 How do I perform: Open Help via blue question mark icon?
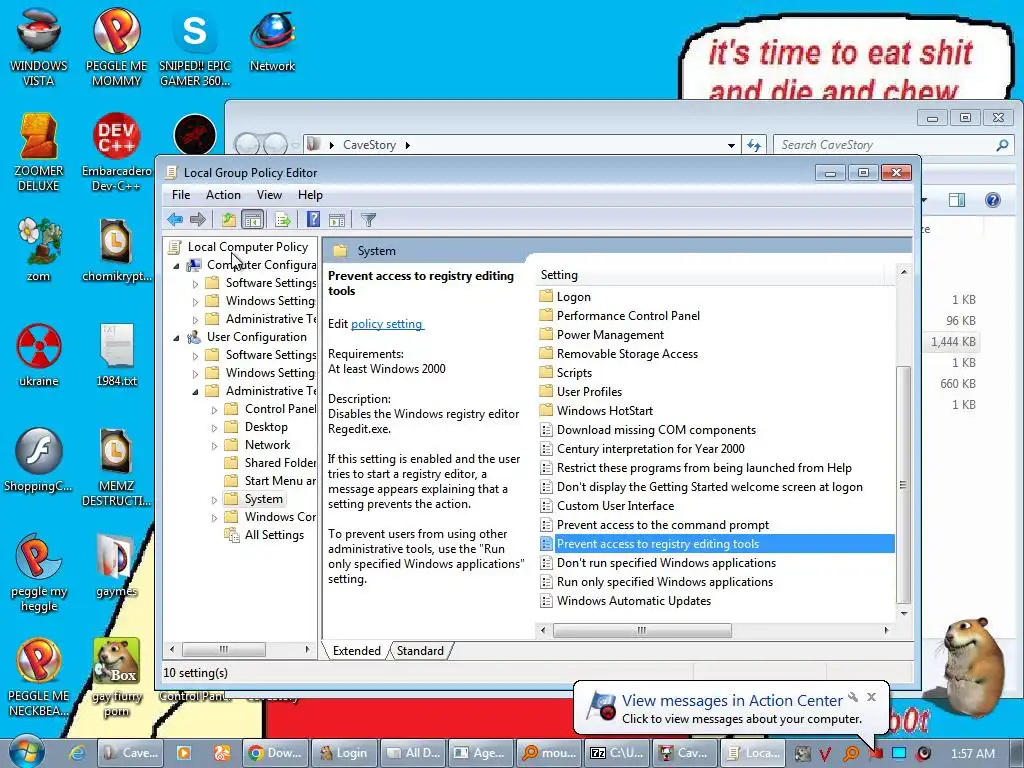click(x=313, y=219)
